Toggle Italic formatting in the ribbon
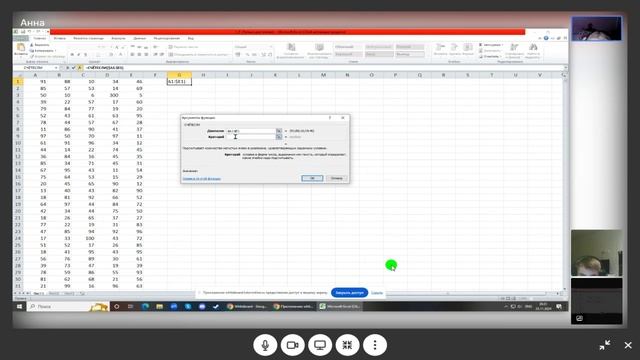Viewport: 640px width, 360px height. 79,55
